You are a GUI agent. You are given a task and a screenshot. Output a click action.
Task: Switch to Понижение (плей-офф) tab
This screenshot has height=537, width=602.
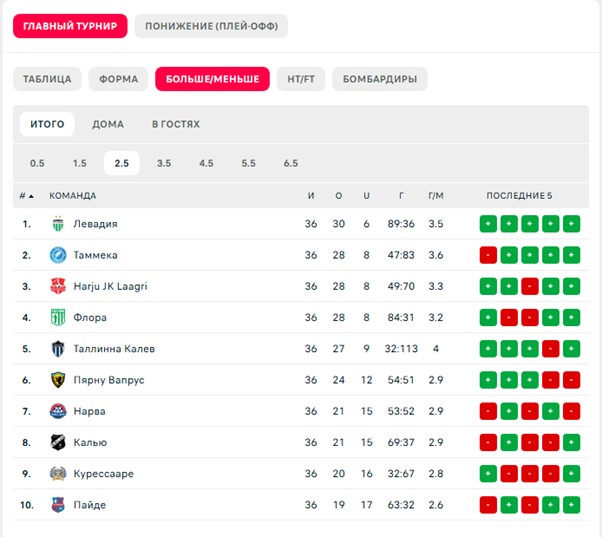point(211,26)
